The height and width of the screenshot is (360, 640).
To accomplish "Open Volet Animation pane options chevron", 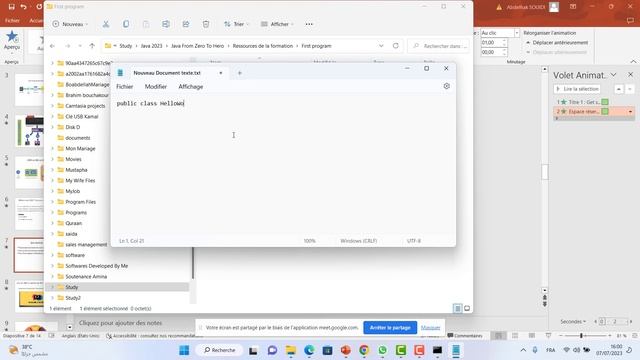I will (x=613, y=75).
